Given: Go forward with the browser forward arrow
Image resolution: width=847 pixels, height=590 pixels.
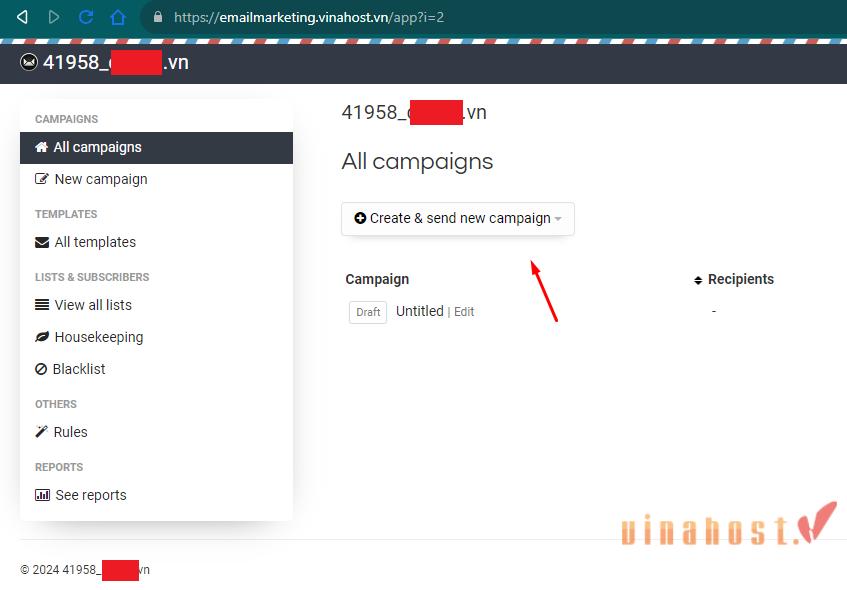Looking at the screenshot, I should coord(53,17).
